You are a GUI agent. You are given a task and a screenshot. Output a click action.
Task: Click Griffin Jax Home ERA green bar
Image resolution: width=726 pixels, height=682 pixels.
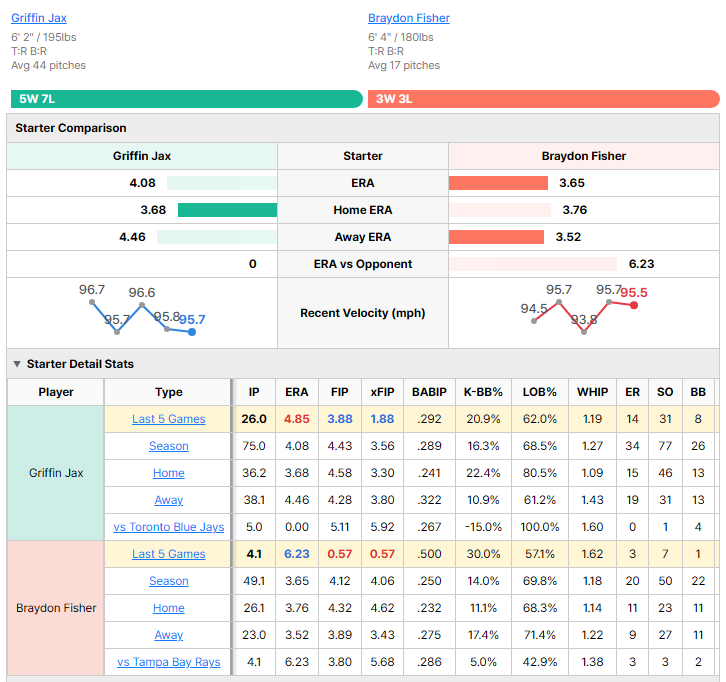pos(227,210)
